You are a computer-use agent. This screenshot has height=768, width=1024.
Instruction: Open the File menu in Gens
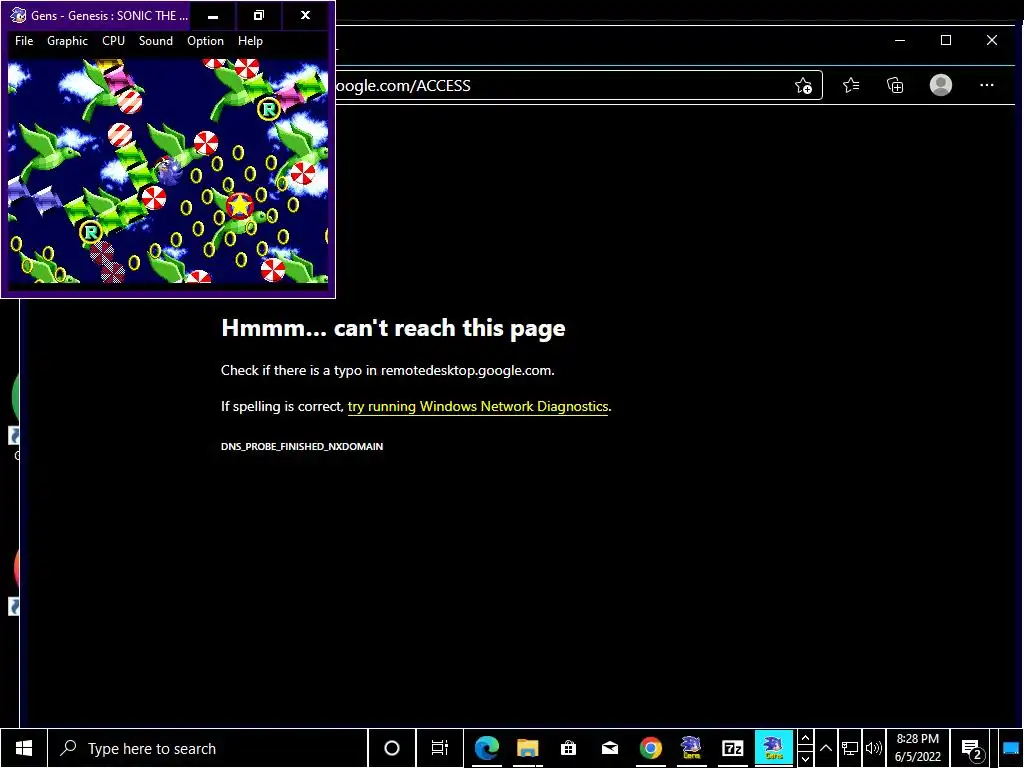point(24,40)
